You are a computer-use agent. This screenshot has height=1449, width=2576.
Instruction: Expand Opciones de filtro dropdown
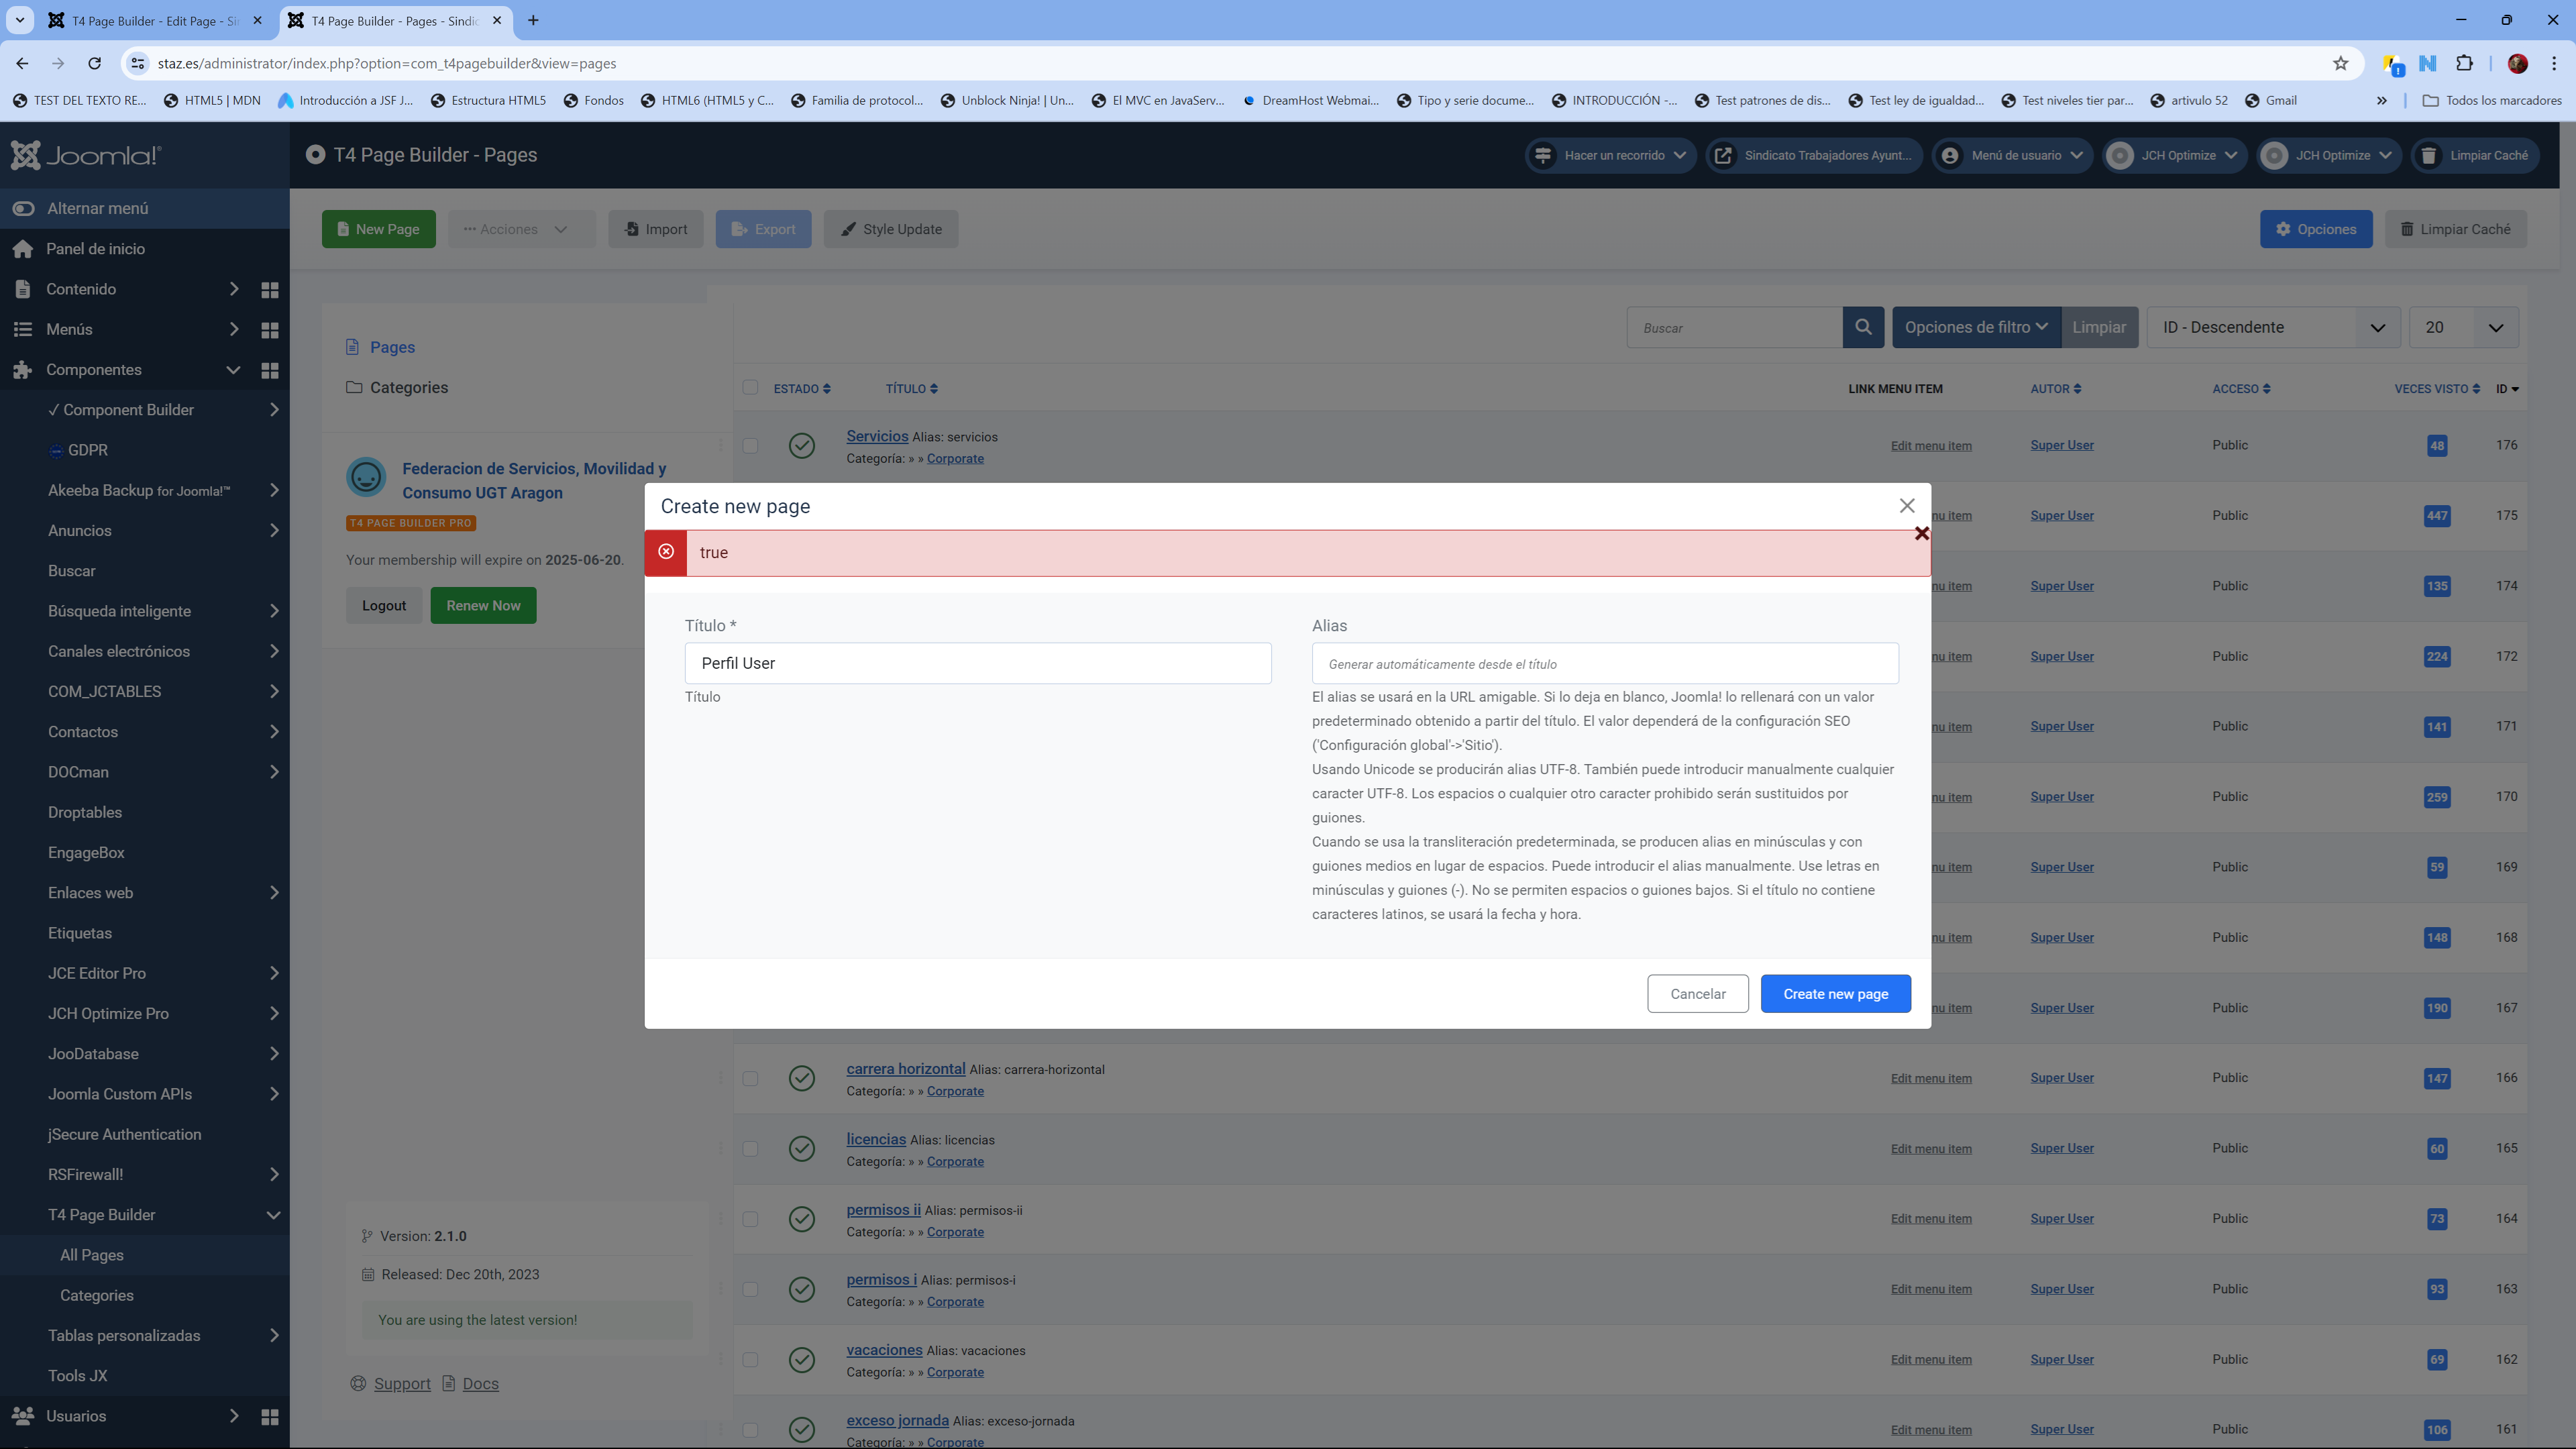(1975, 327)
